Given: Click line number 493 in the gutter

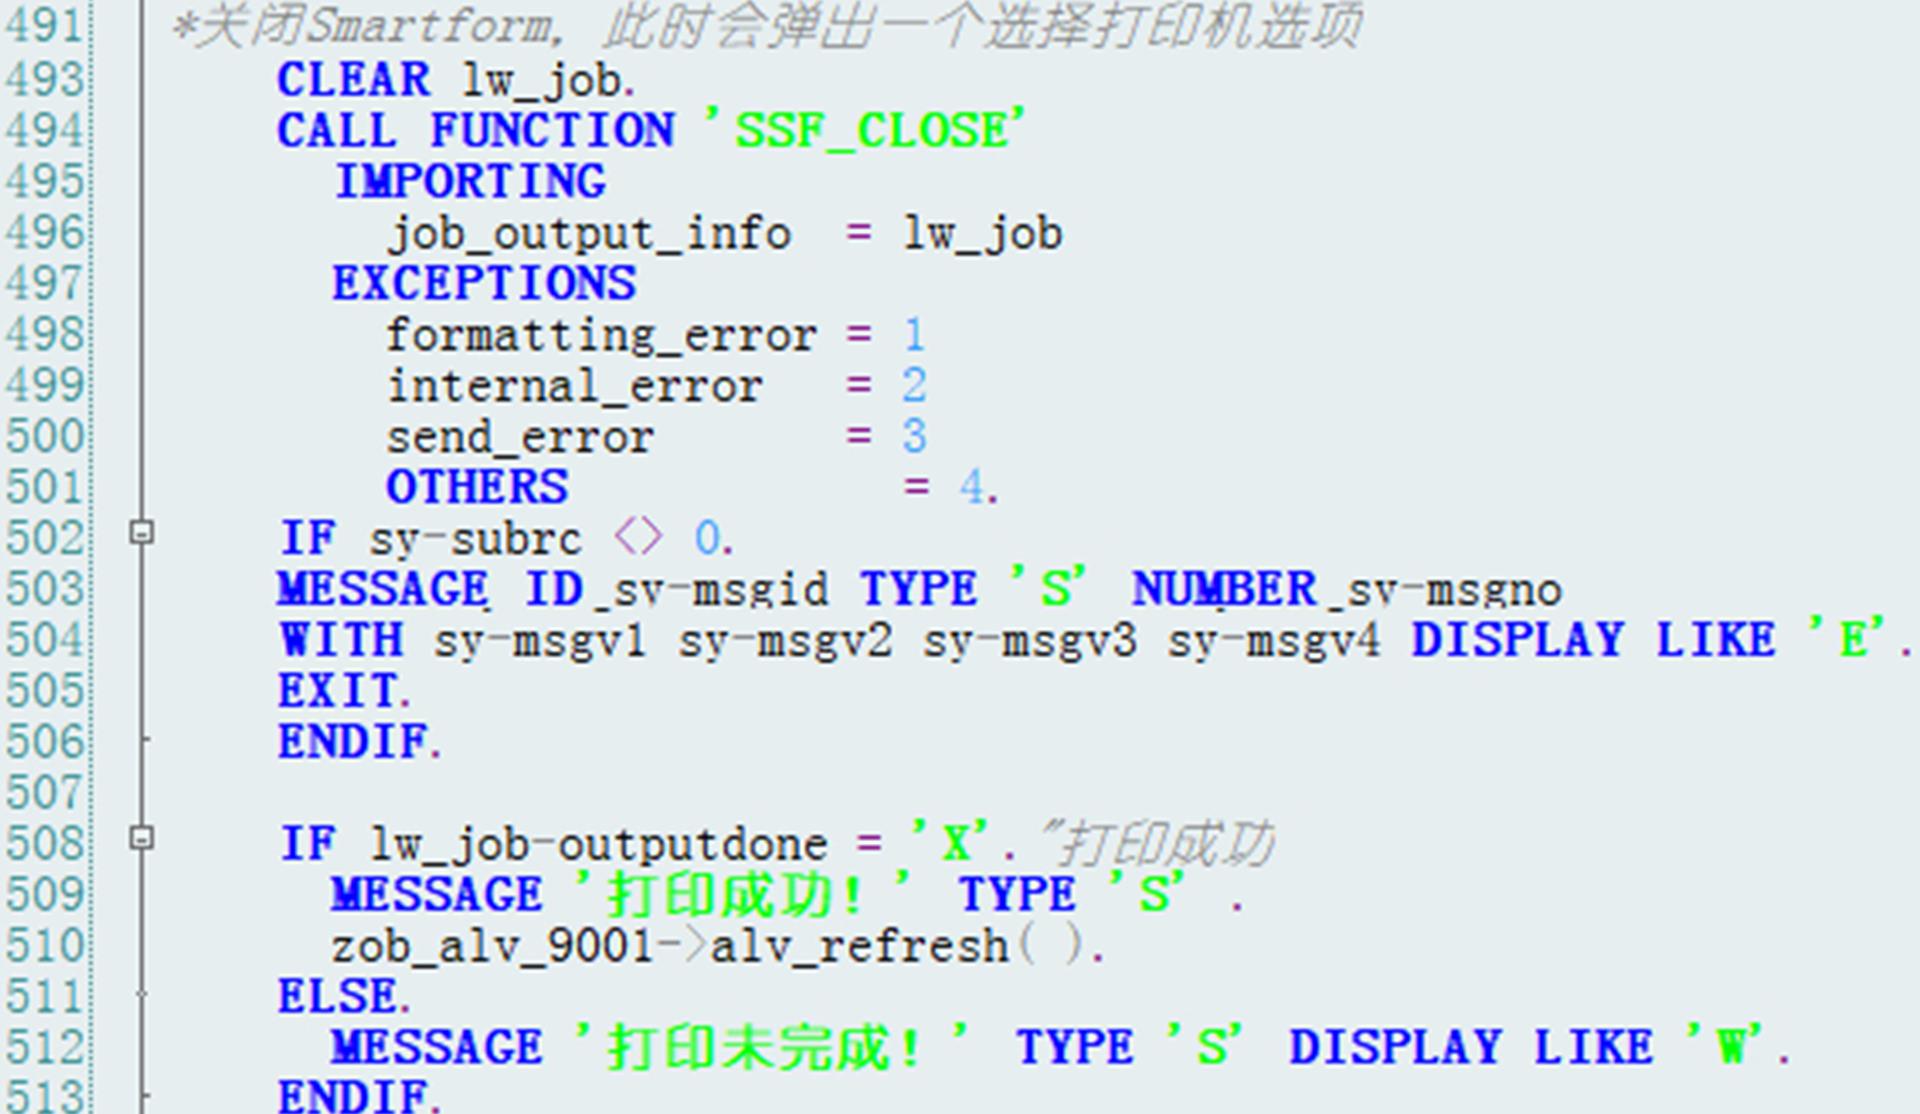Looking at the screenshot, I should tap(43, 81).
